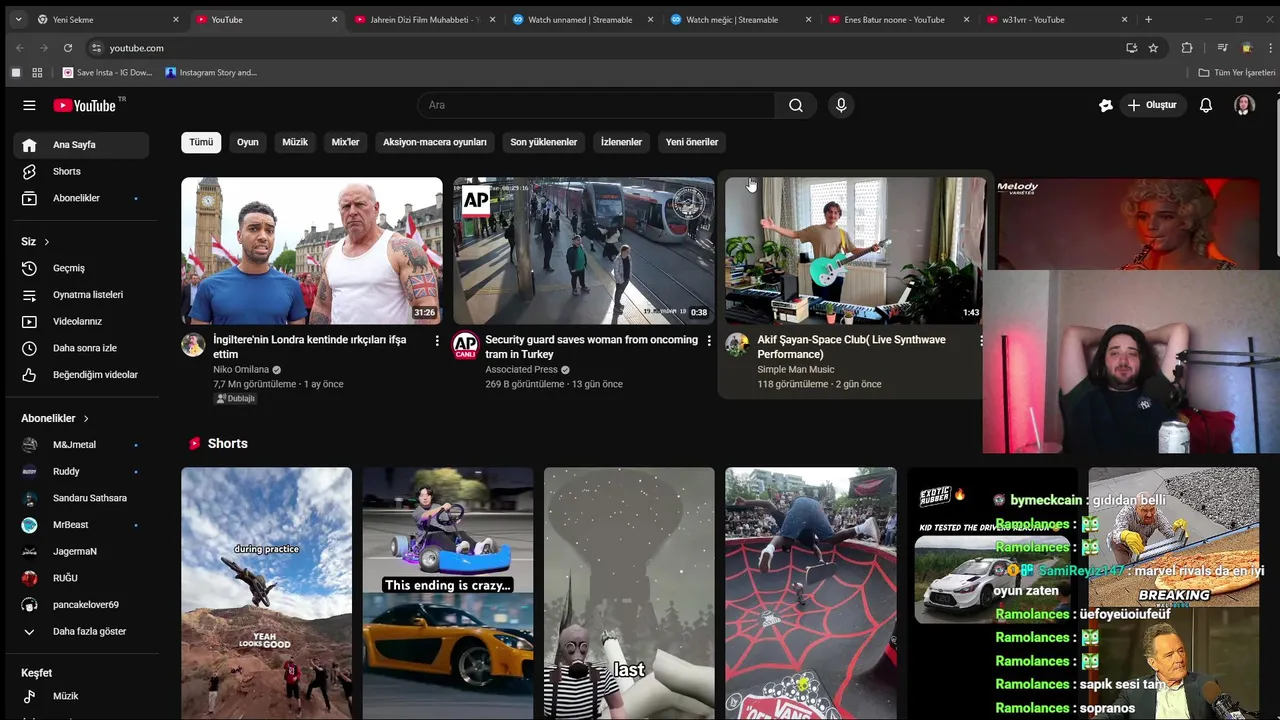Open Beğendiğim videolar list

point(81,375)
